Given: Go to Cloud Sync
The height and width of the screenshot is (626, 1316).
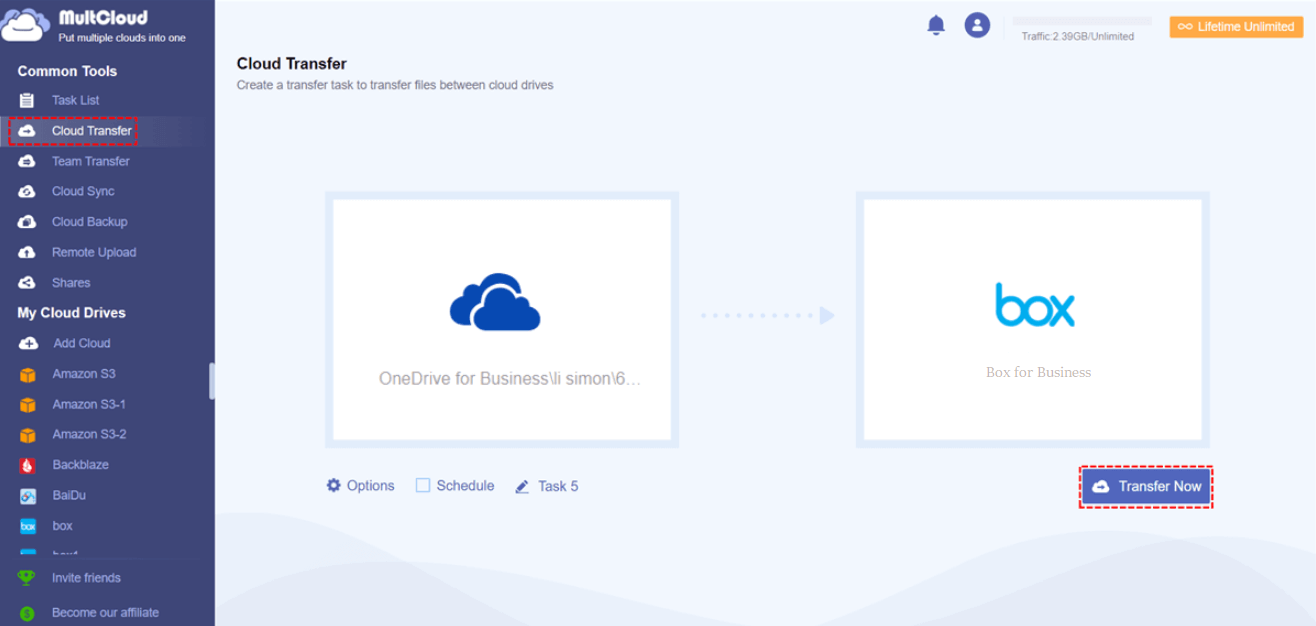Looking at the screenshot, I should pyautogui.click(x=83, y=191).
